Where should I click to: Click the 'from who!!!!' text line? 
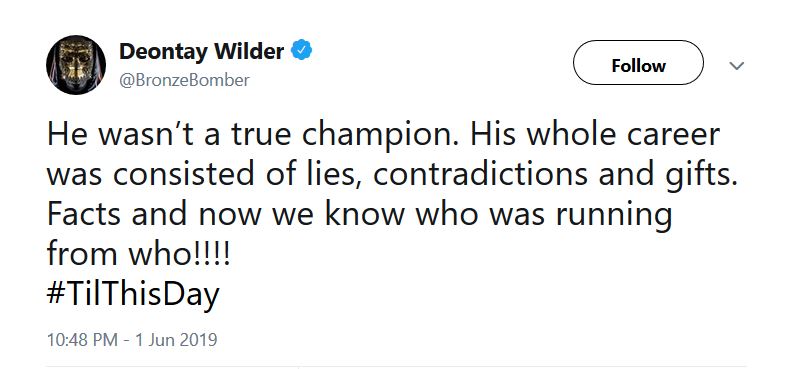(138, 254)
